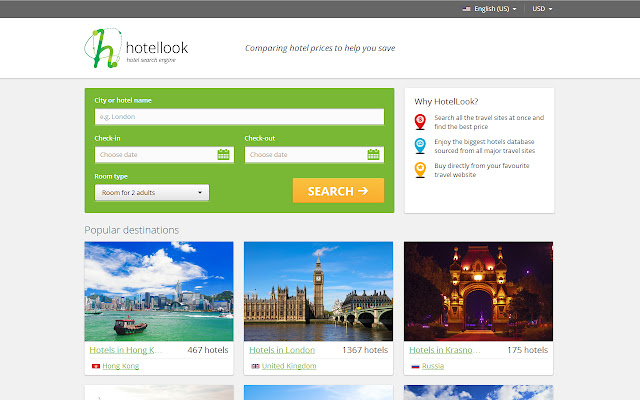Viewport: 640px width, 400px height.
Task: Click the Room type label
Action: tap(111, 177)
